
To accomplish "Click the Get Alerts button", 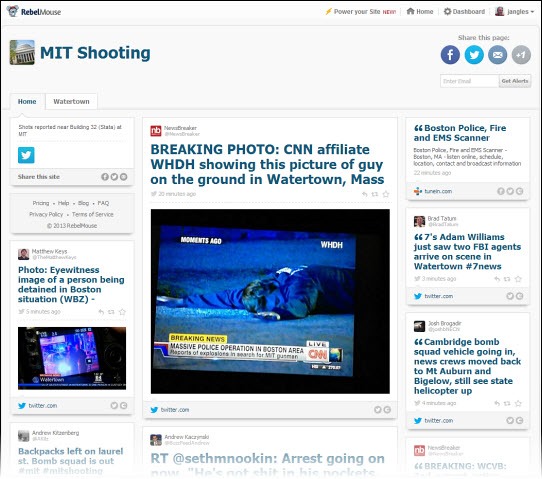I will tap(515, 81).
